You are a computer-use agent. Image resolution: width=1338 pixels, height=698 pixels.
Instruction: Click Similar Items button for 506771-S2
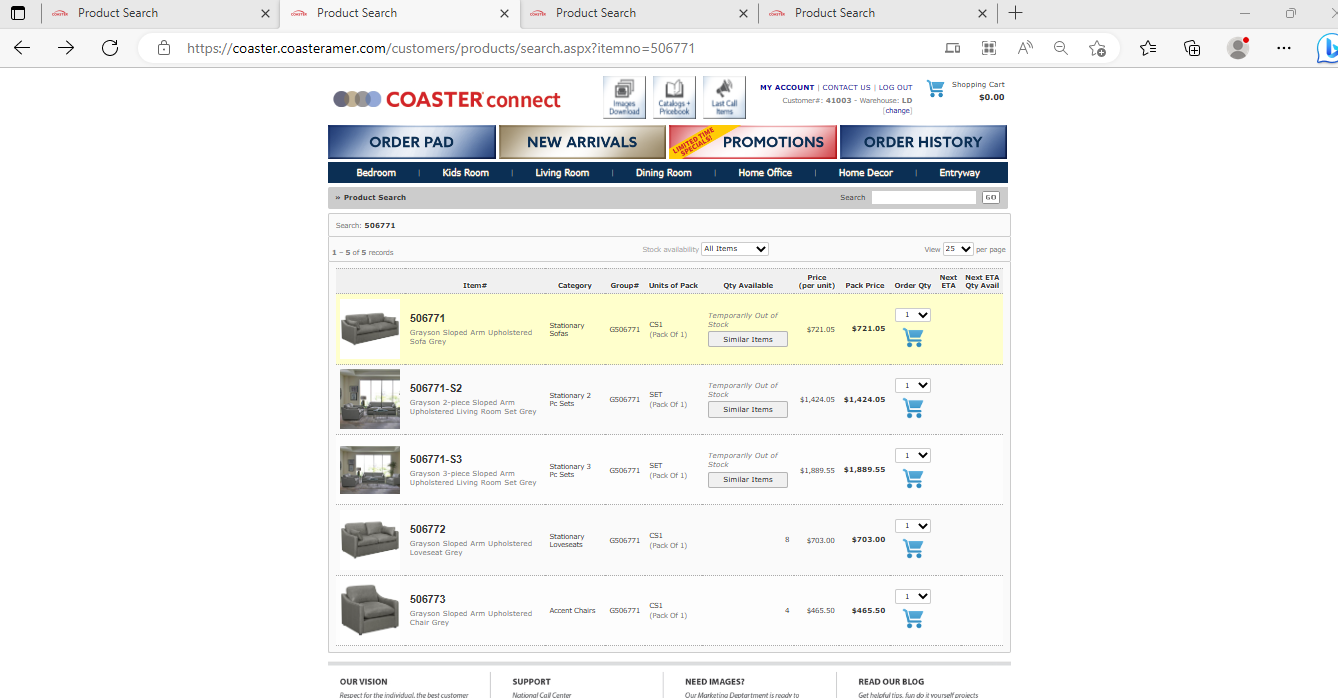[x=748, y=409]
